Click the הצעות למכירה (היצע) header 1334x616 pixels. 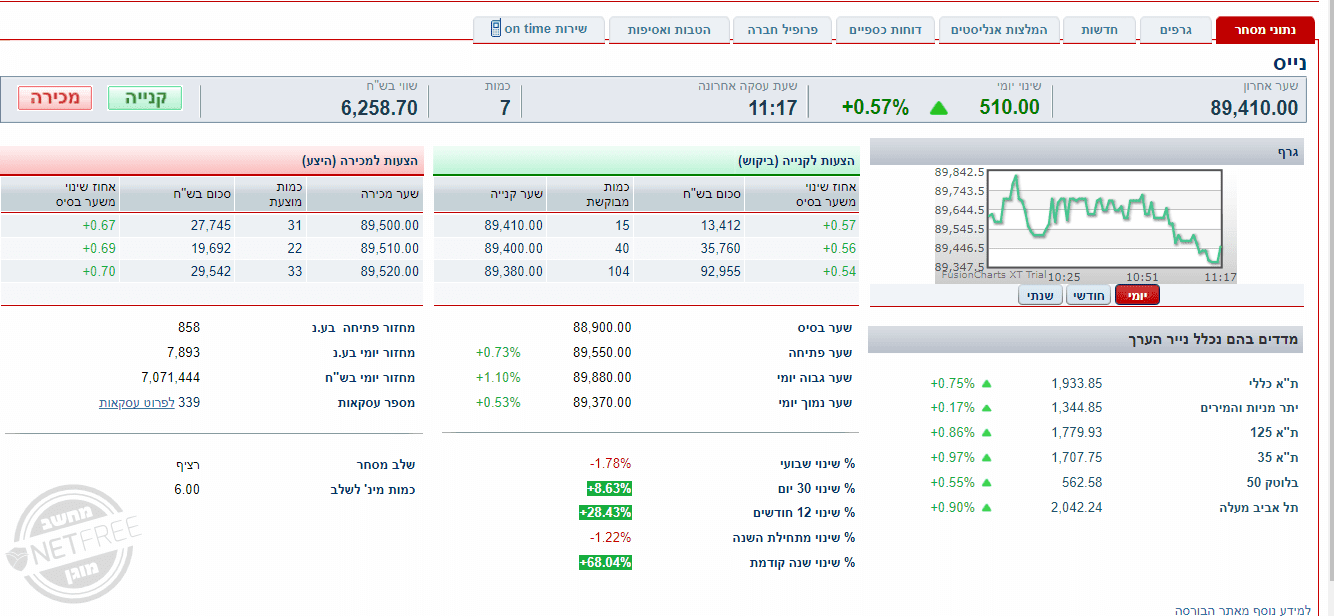pyautogui.click(x=361, y=161)
